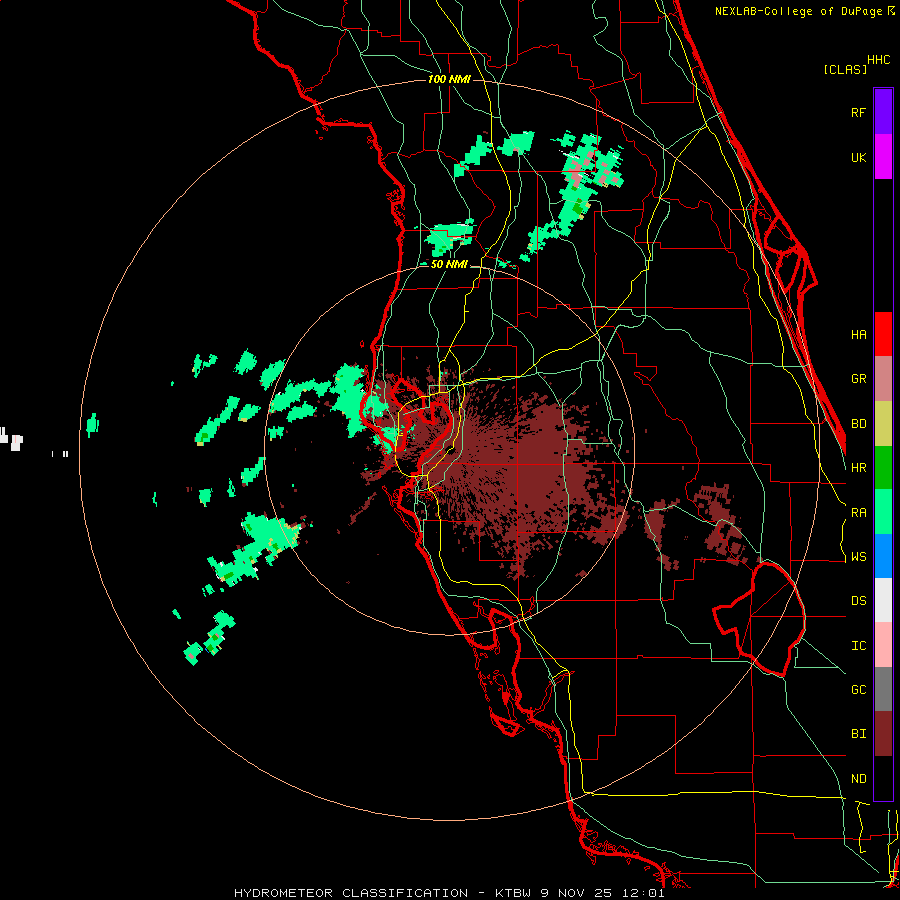Click the ND legend label
The height and width of the screenshot is (900, 900).
tap(858, 779)
